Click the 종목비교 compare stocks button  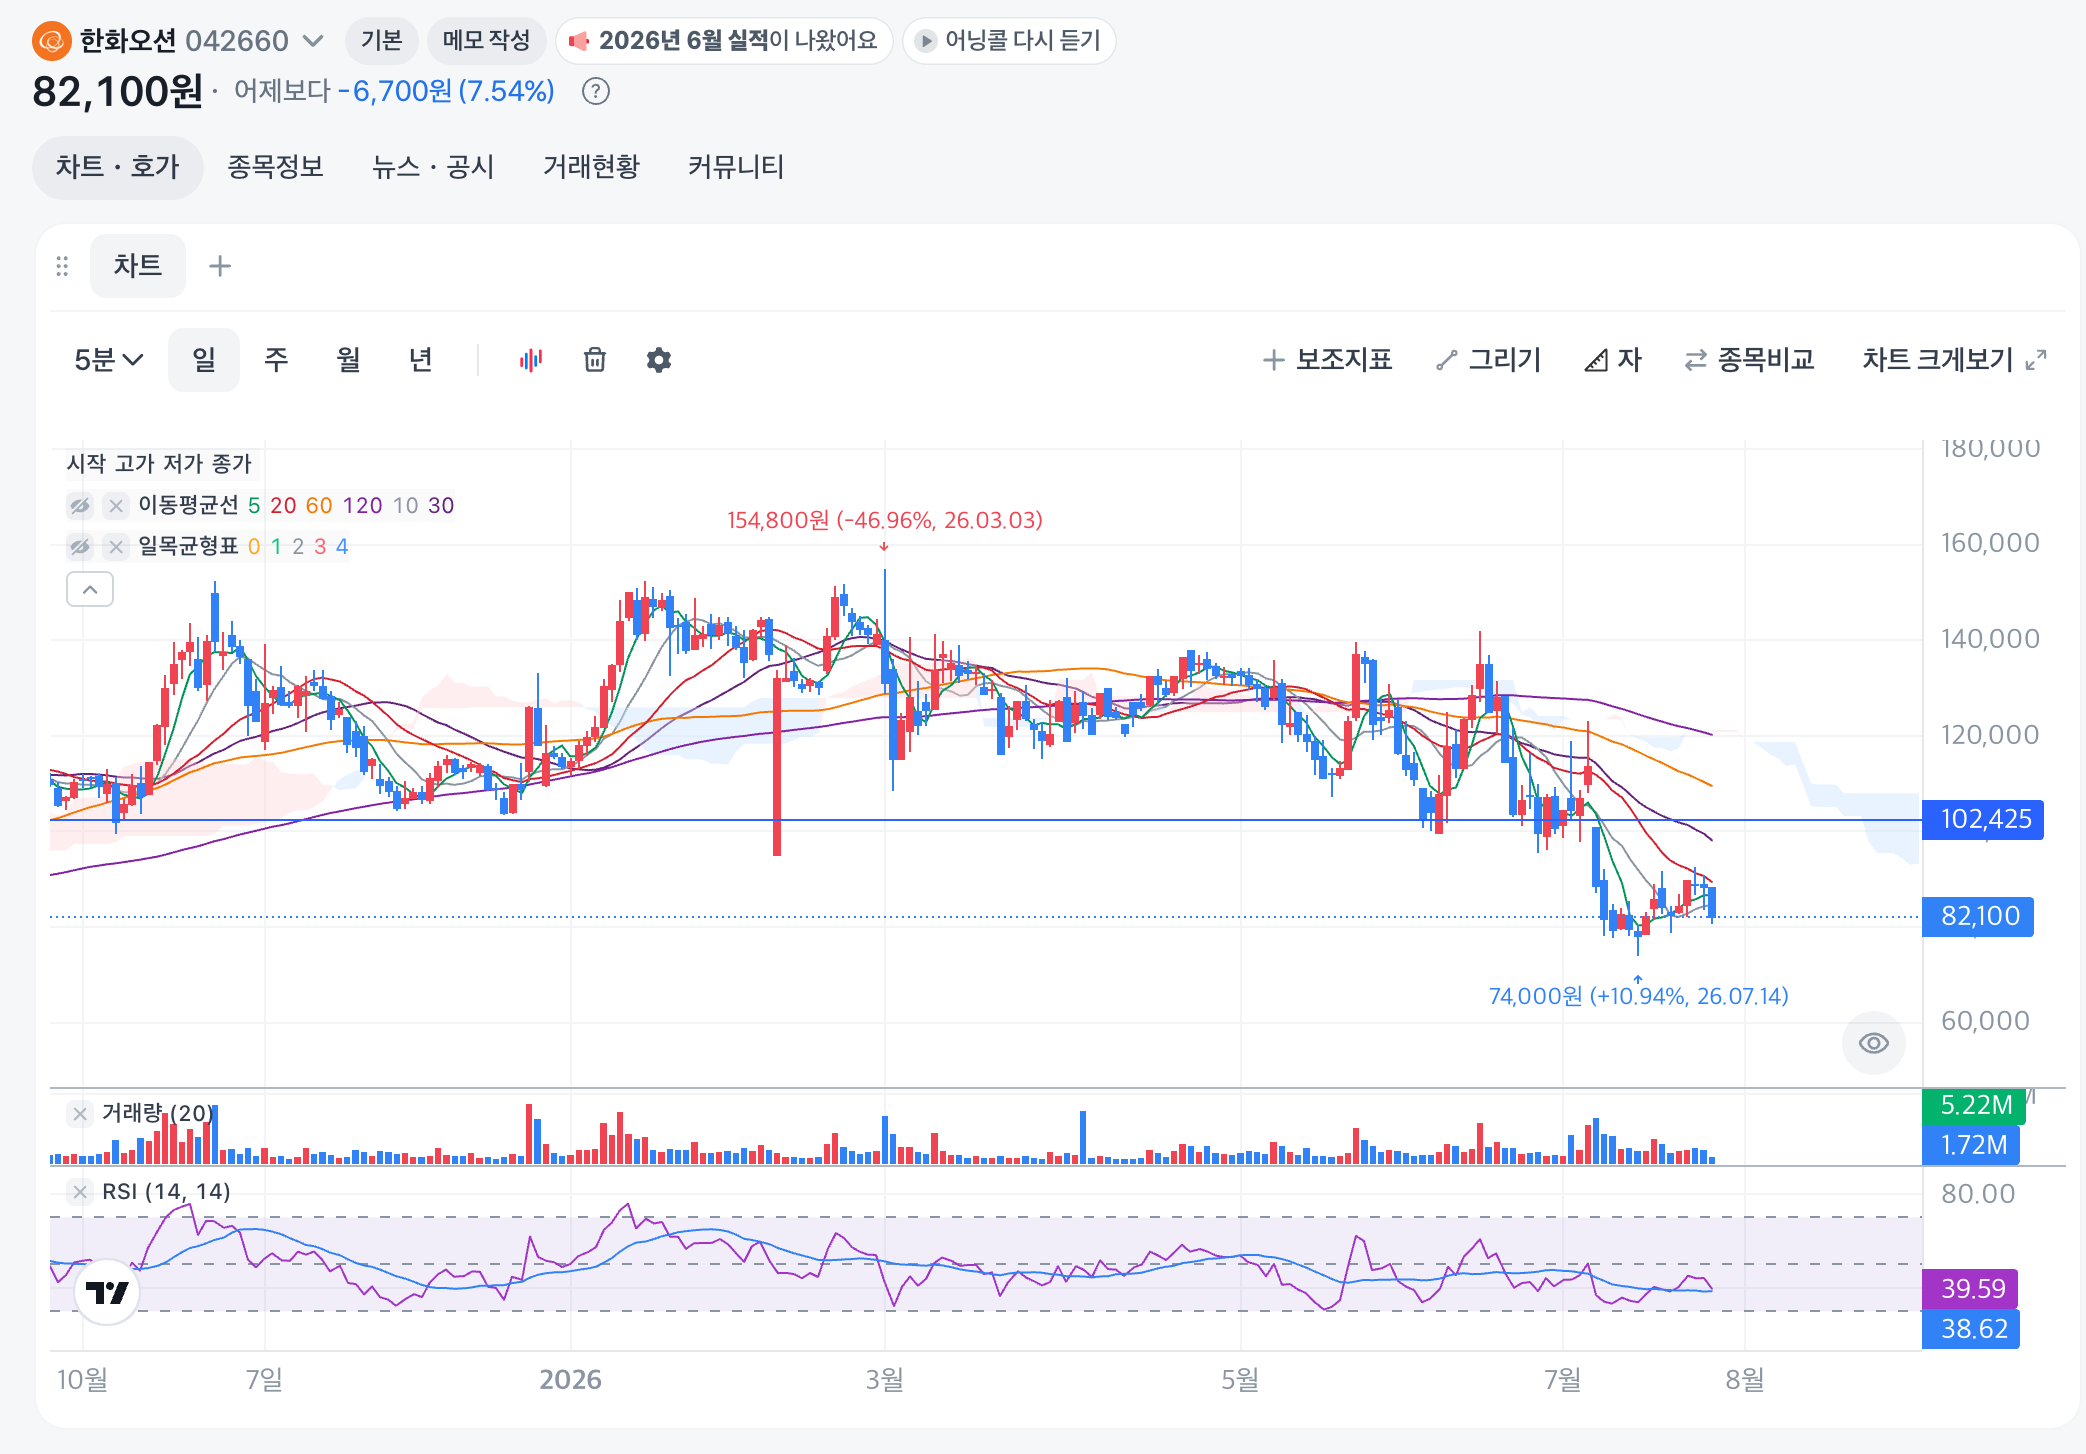1749,360
